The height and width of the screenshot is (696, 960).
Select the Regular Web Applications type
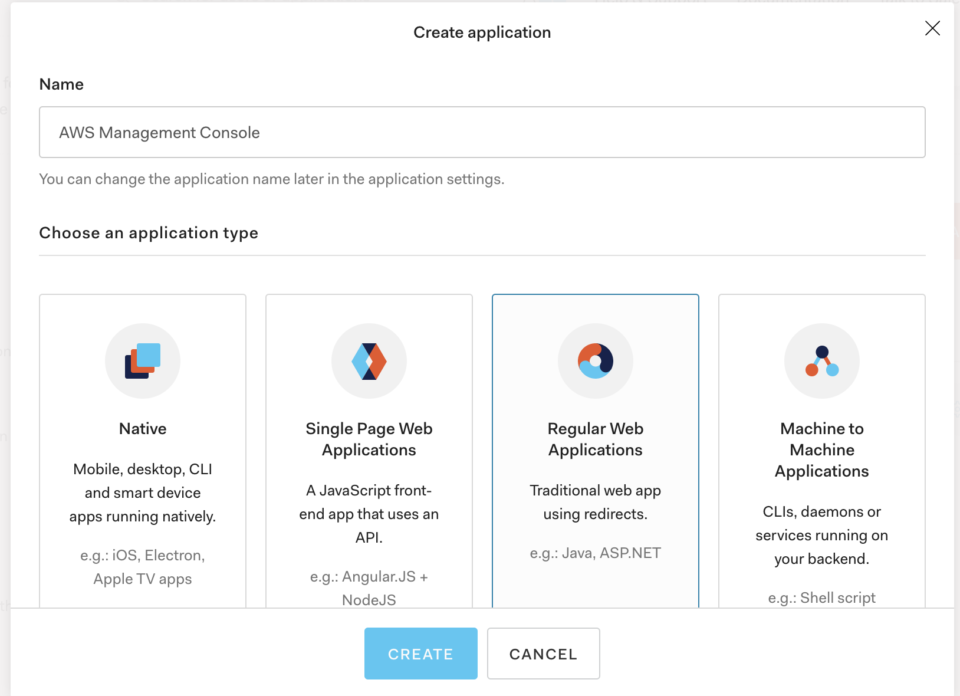[x=595, y=450]
